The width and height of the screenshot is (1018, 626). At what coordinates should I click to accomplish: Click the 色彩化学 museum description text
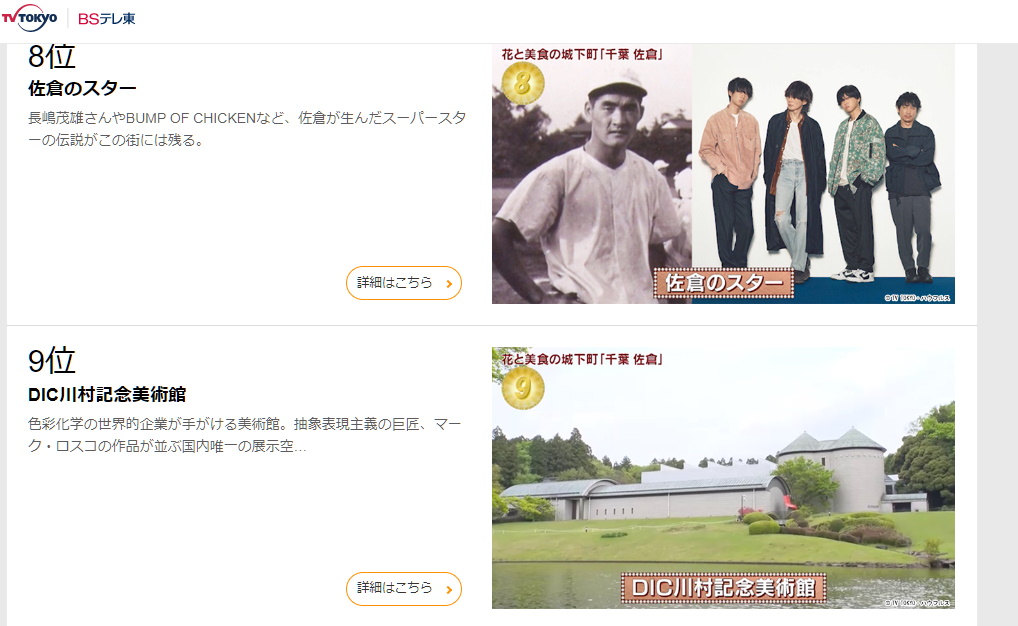pos(245,435)
